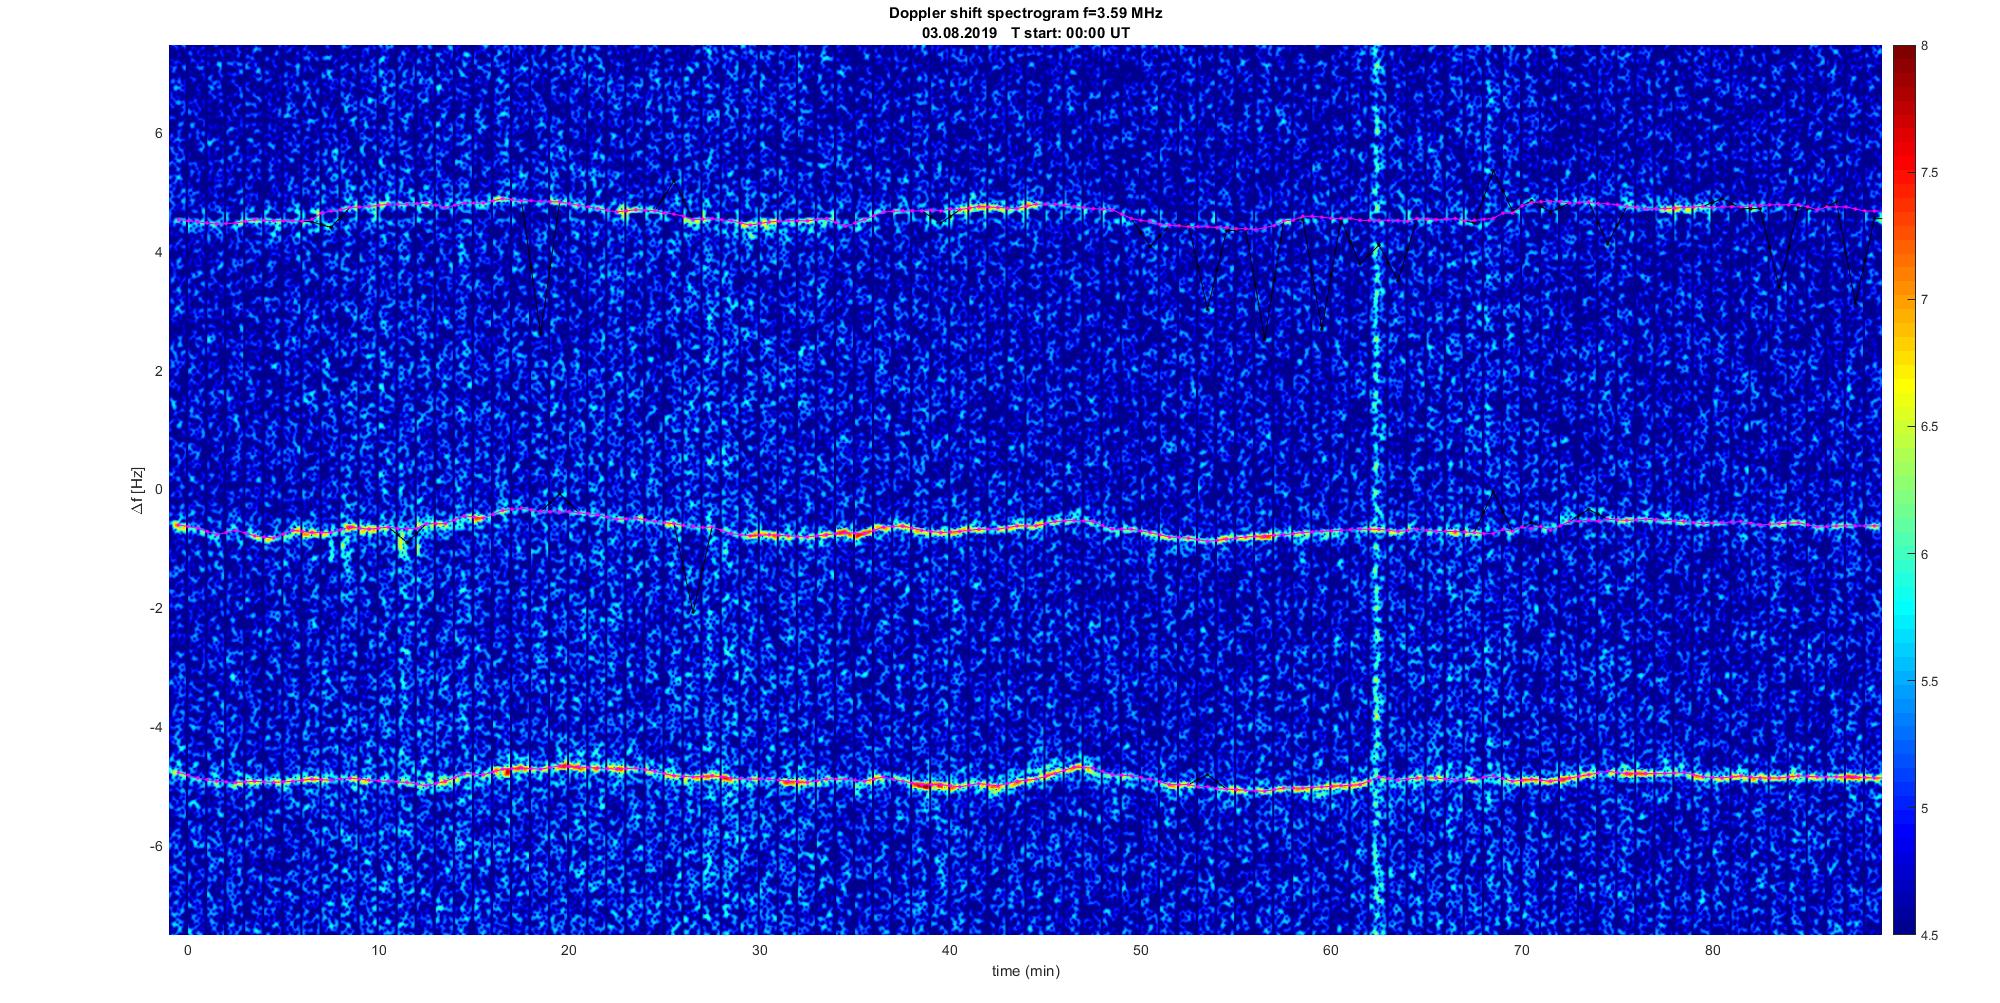Click the x-axis tick label '0'
The width and height of the screenshot is (2000, 1003).
187,950
